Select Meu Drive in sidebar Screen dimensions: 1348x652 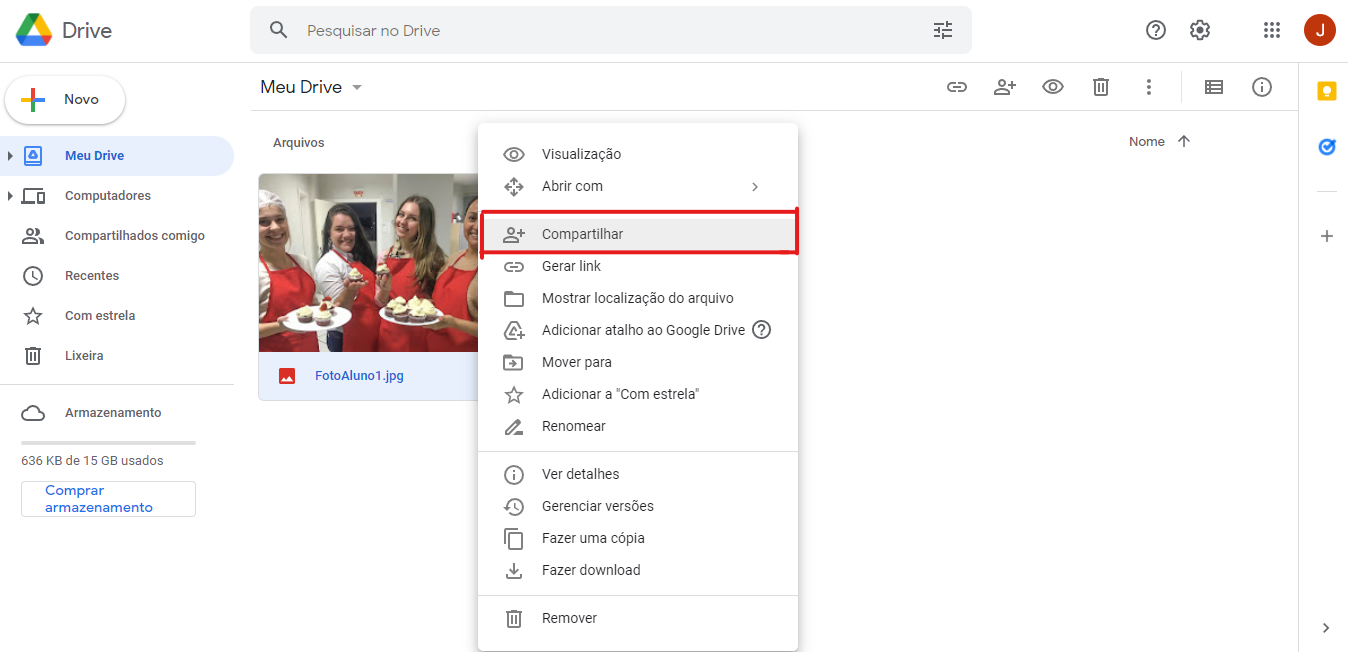[x=117, y=156]
